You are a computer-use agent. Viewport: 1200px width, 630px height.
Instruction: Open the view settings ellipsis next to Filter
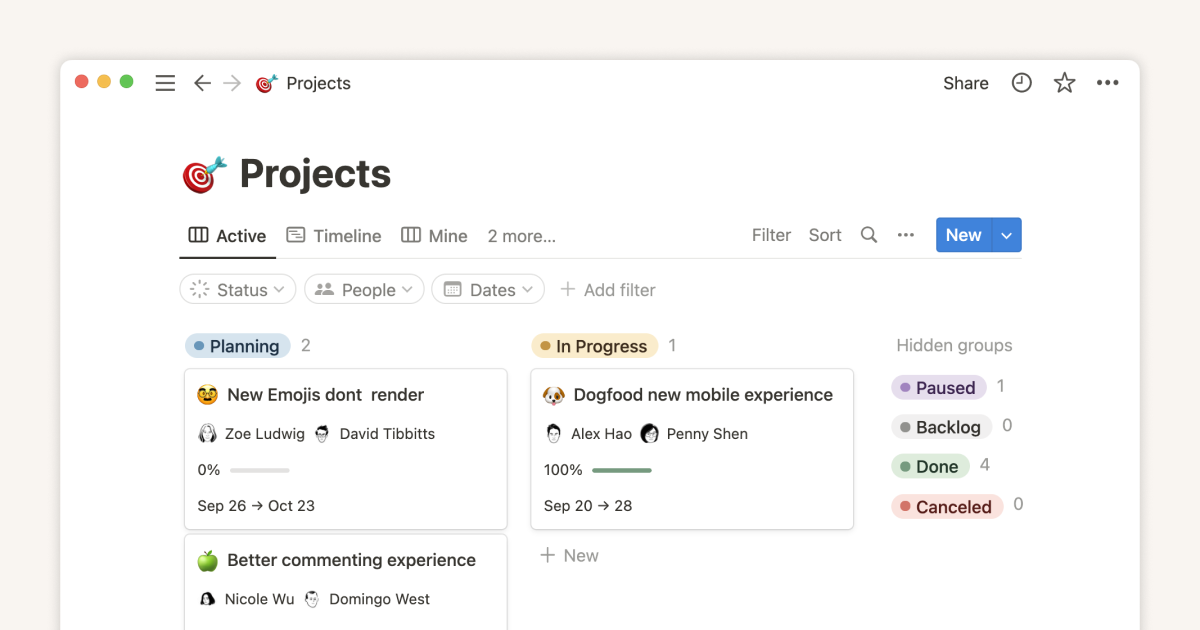(x=905, y=235)
